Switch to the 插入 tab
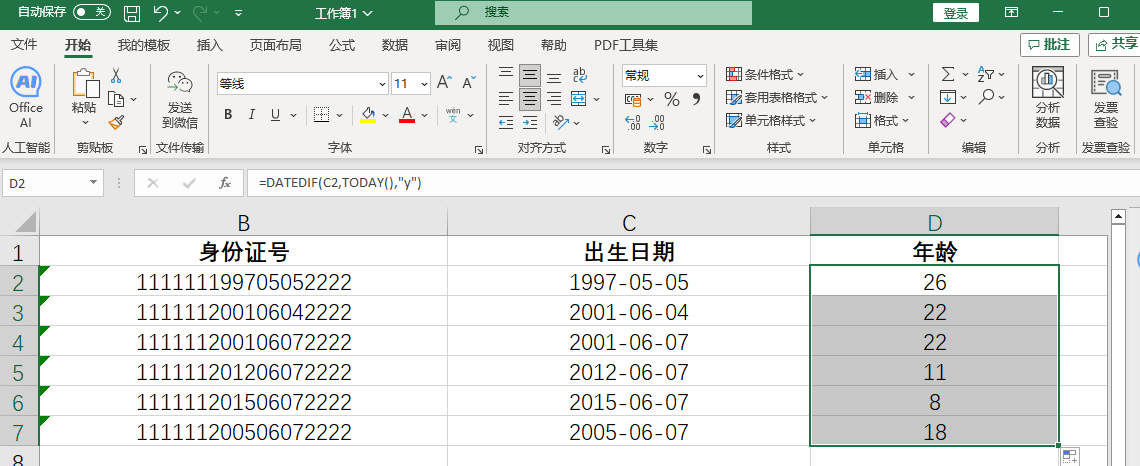This screenshot has height=466, width=1140. (209, 45)
